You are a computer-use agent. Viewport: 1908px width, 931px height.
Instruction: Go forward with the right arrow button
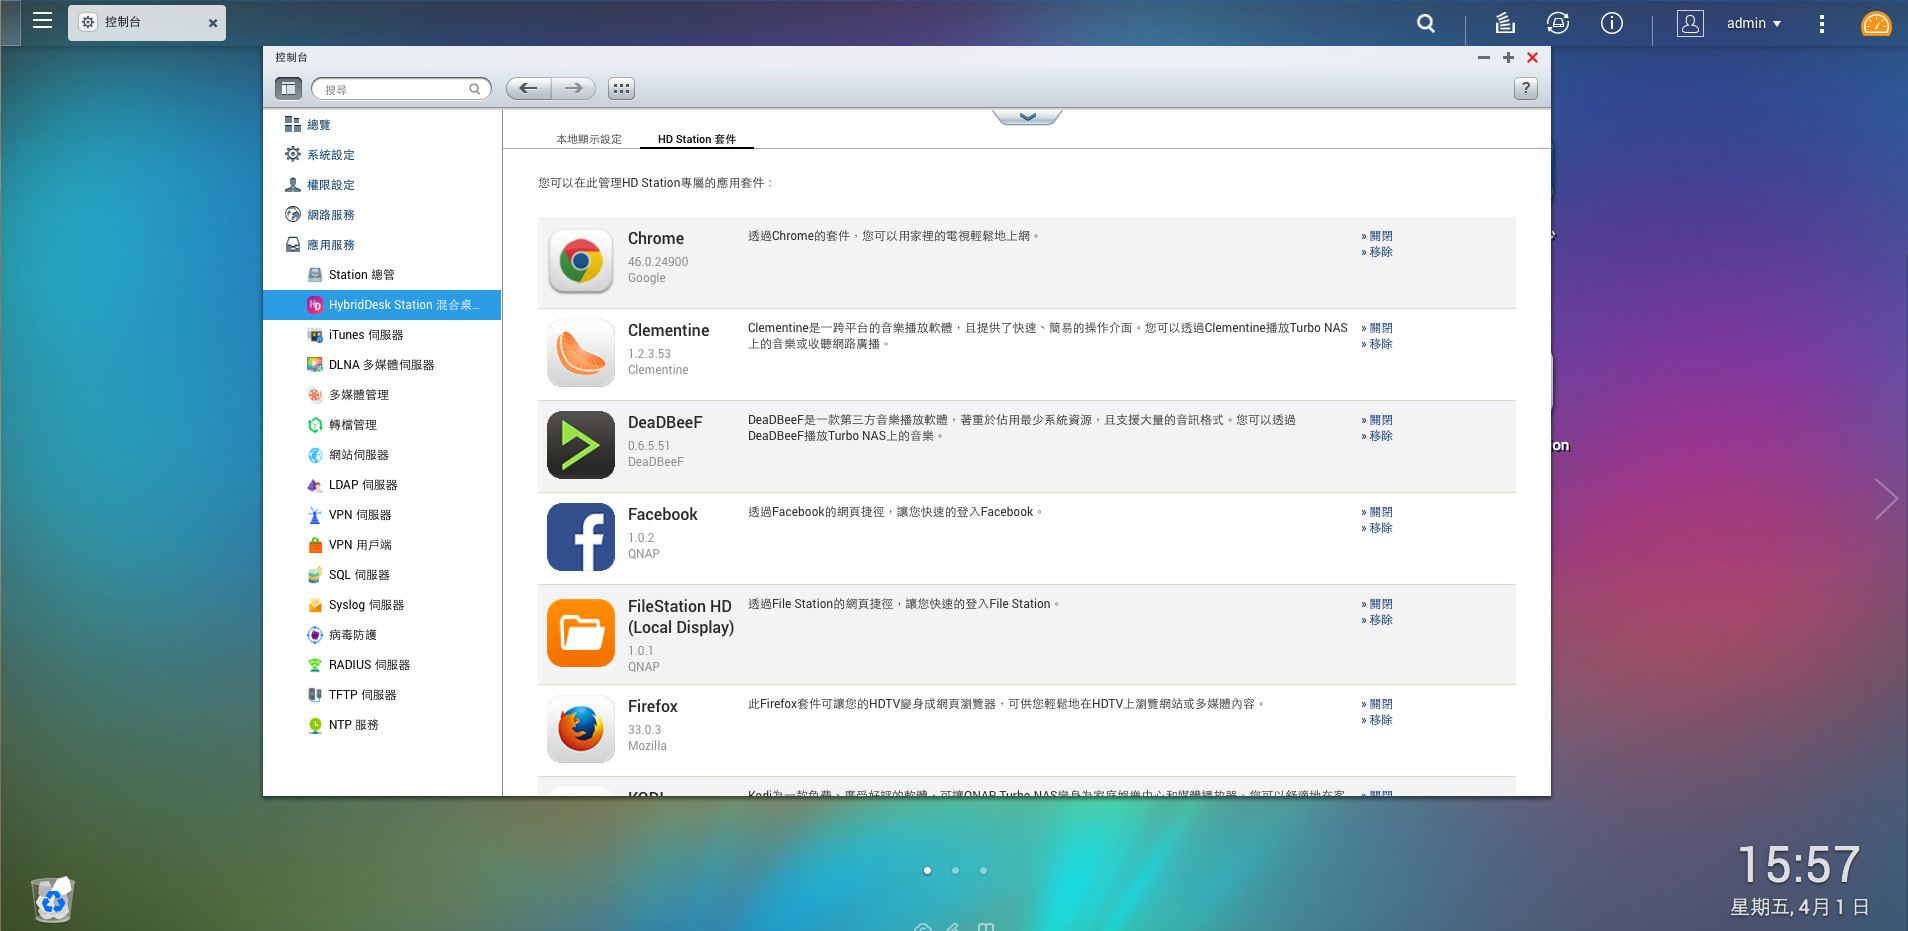(573, 88)
